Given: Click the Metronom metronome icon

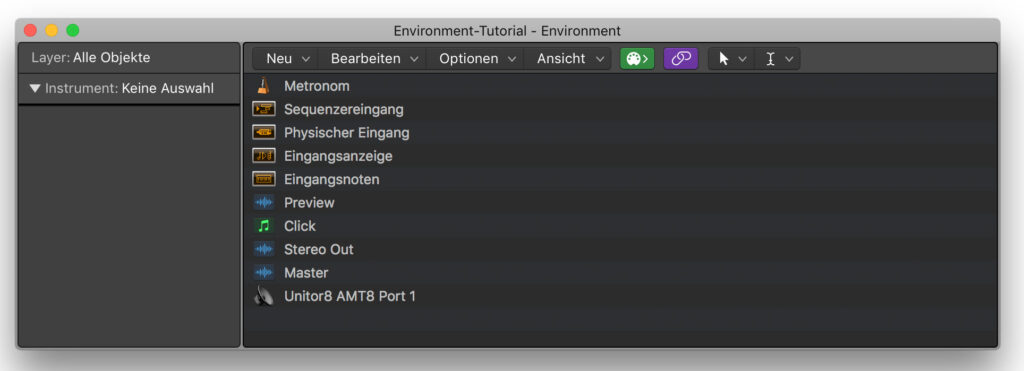Looking at the screenshot, I should click(x=263, y=86).
